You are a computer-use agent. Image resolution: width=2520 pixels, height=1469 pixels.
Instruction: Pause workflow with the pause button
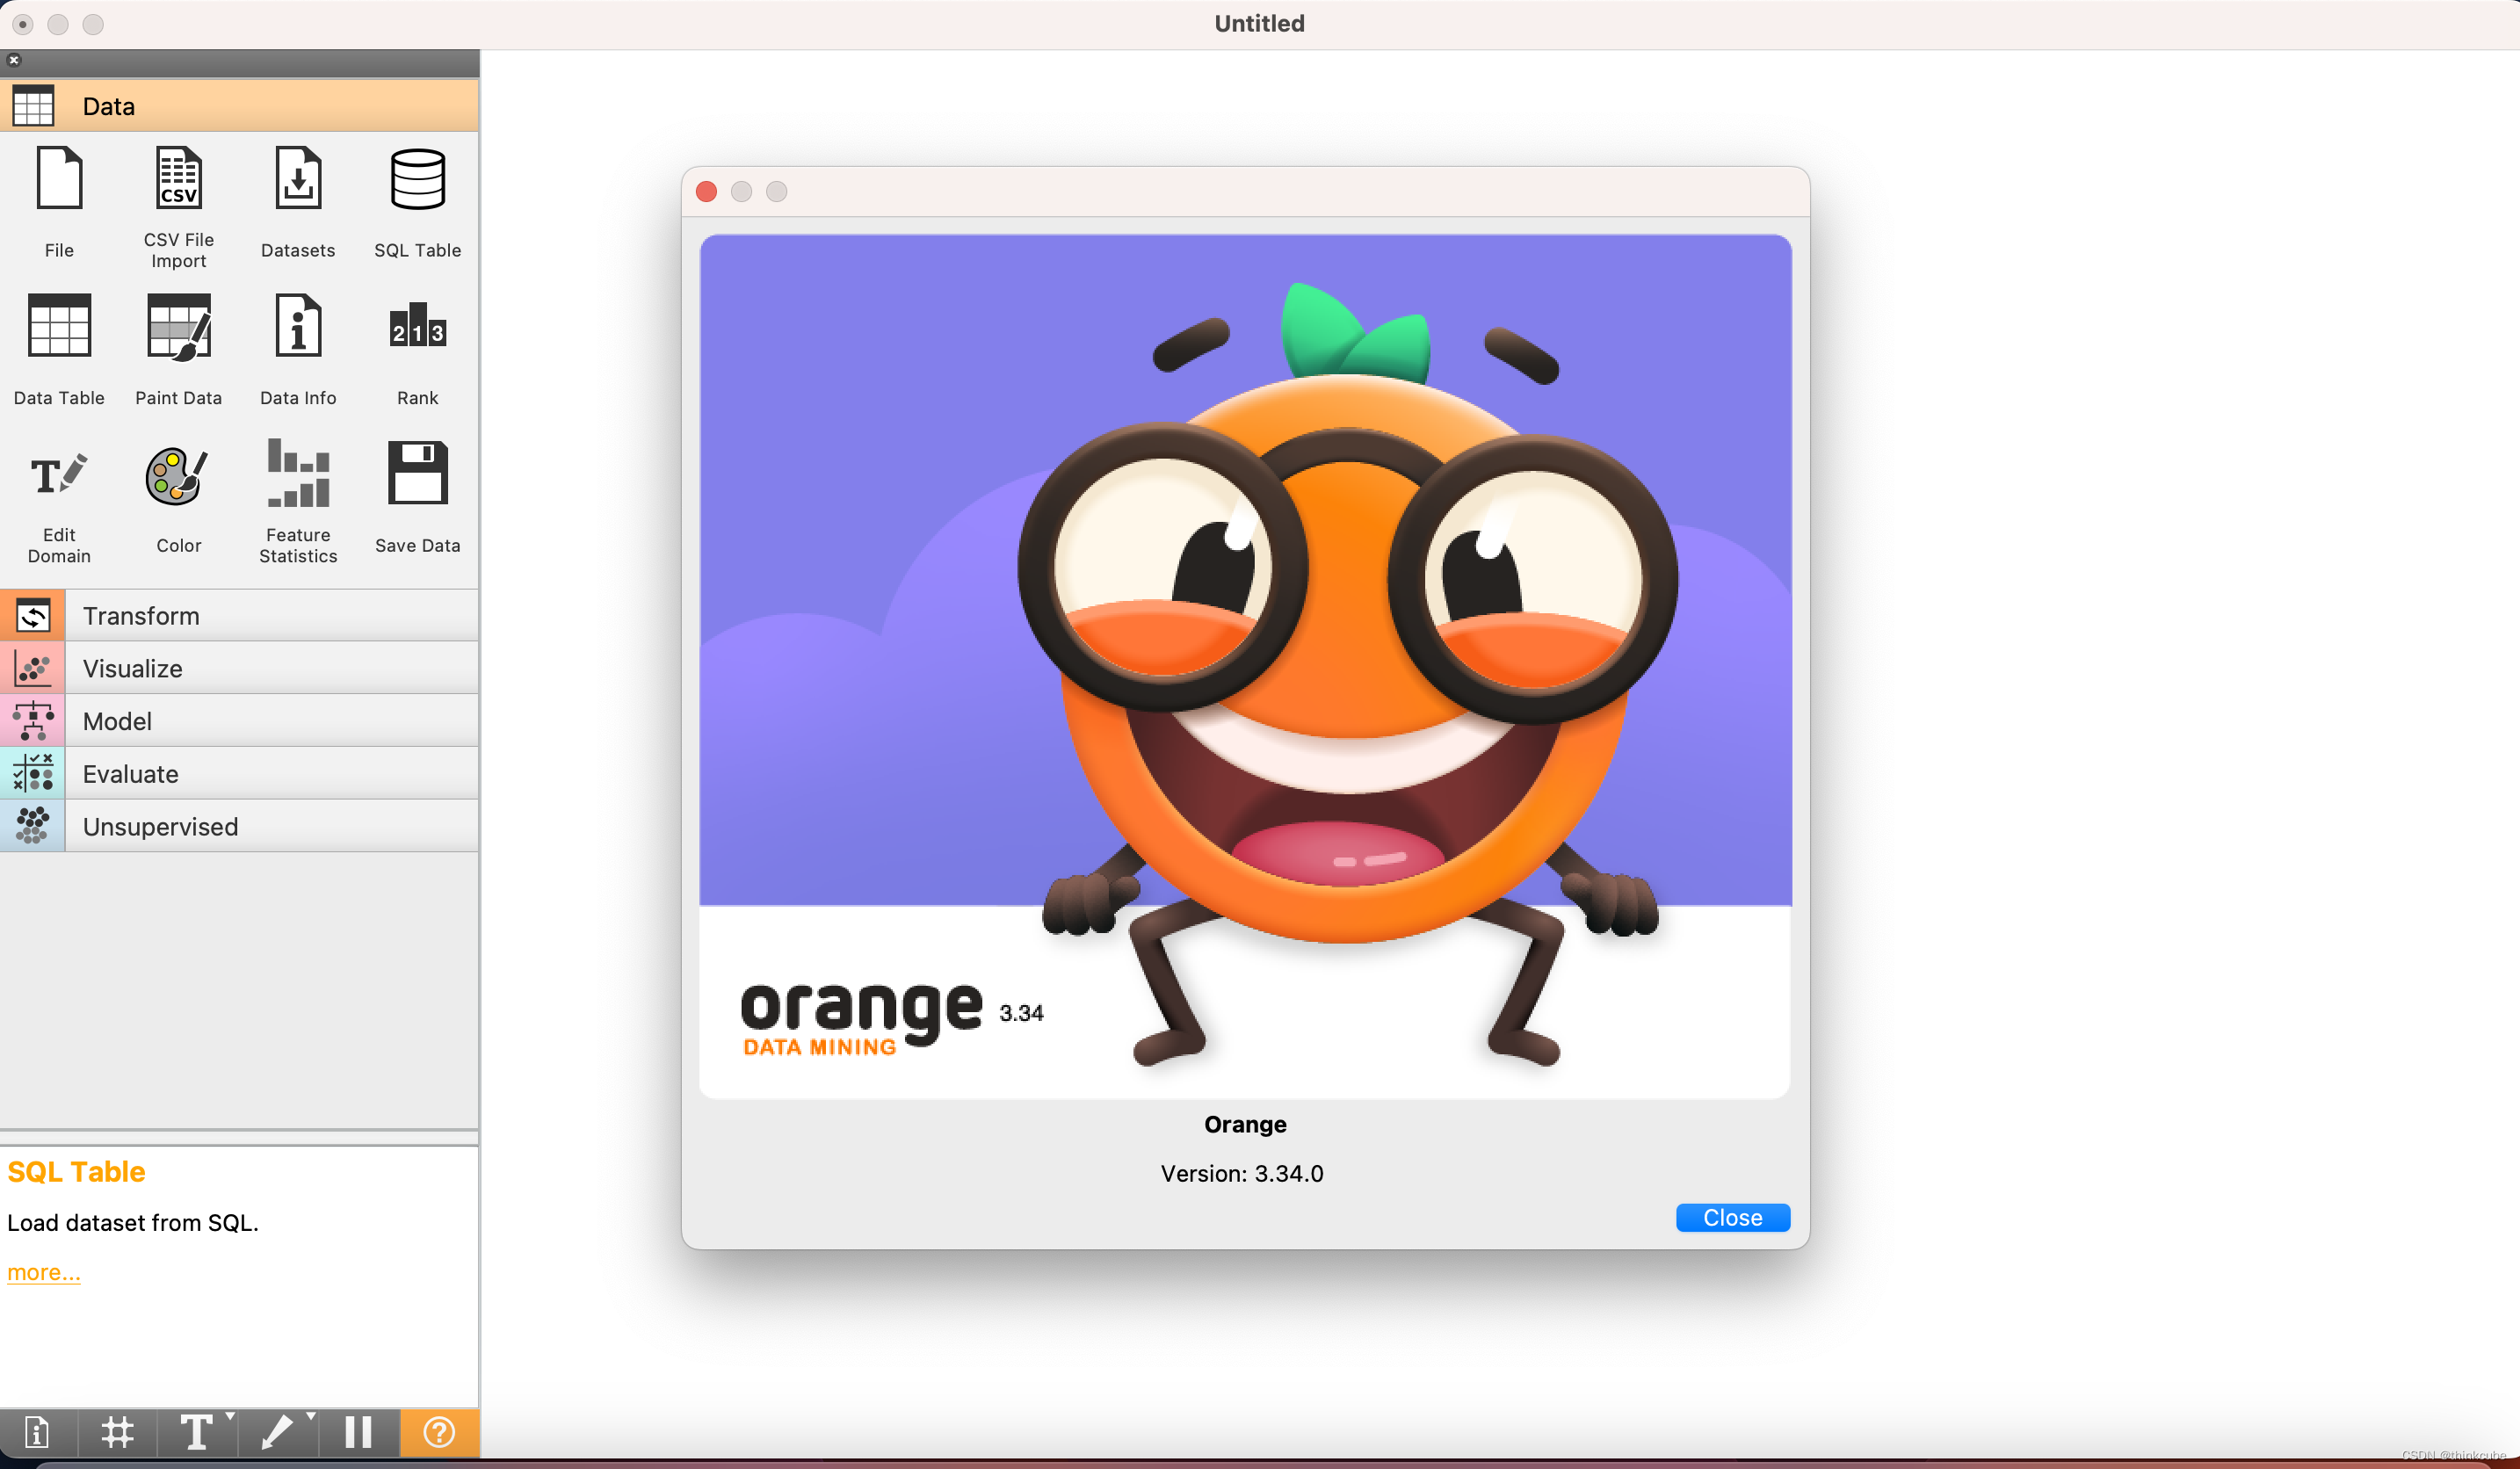[x=358, y=1432]
